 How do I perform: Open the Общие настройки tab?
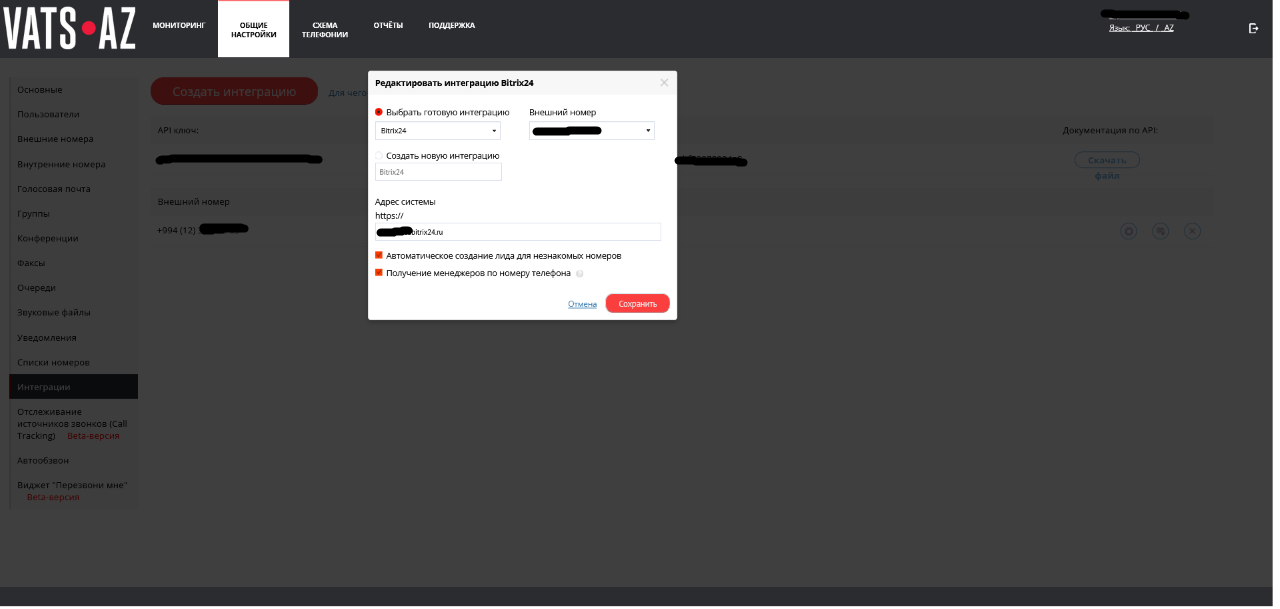point(253,29)
